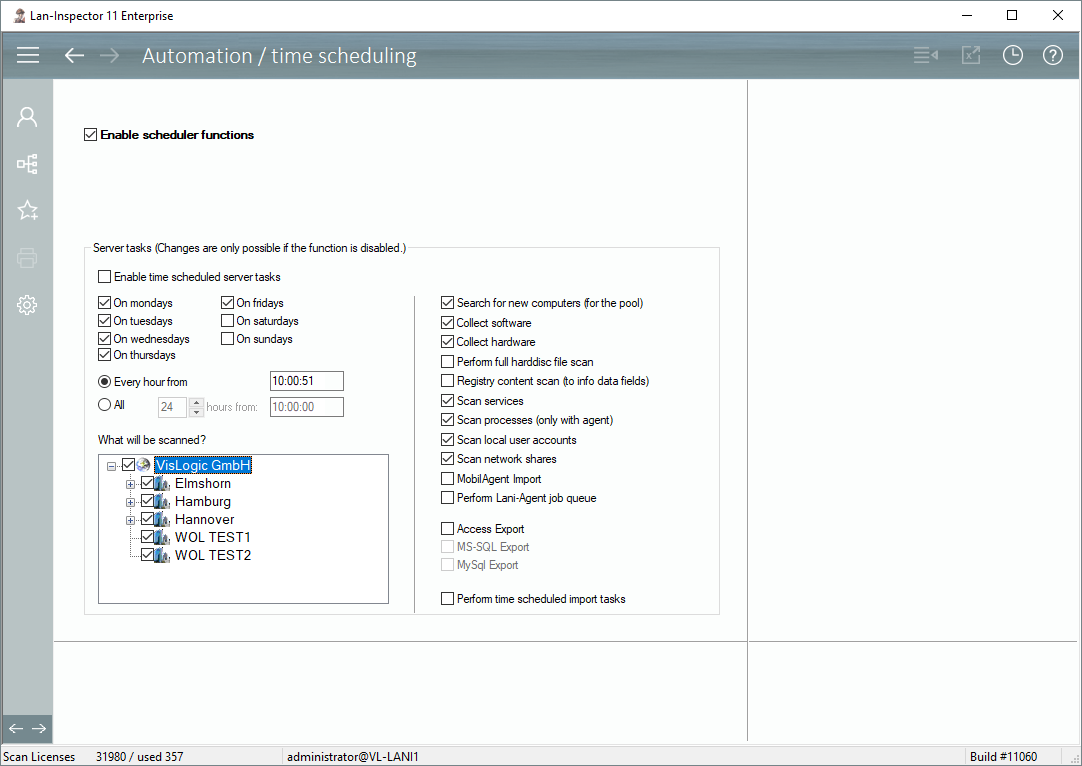The image size is (1082, 766).
Task: Uncheck Collect software option
Action: (x=448, y=323)
